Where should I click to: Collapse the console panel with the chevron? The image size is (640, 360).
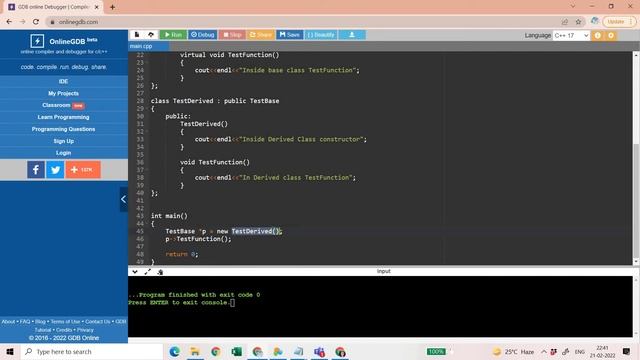pyautogui.click(x=135, y=271)
